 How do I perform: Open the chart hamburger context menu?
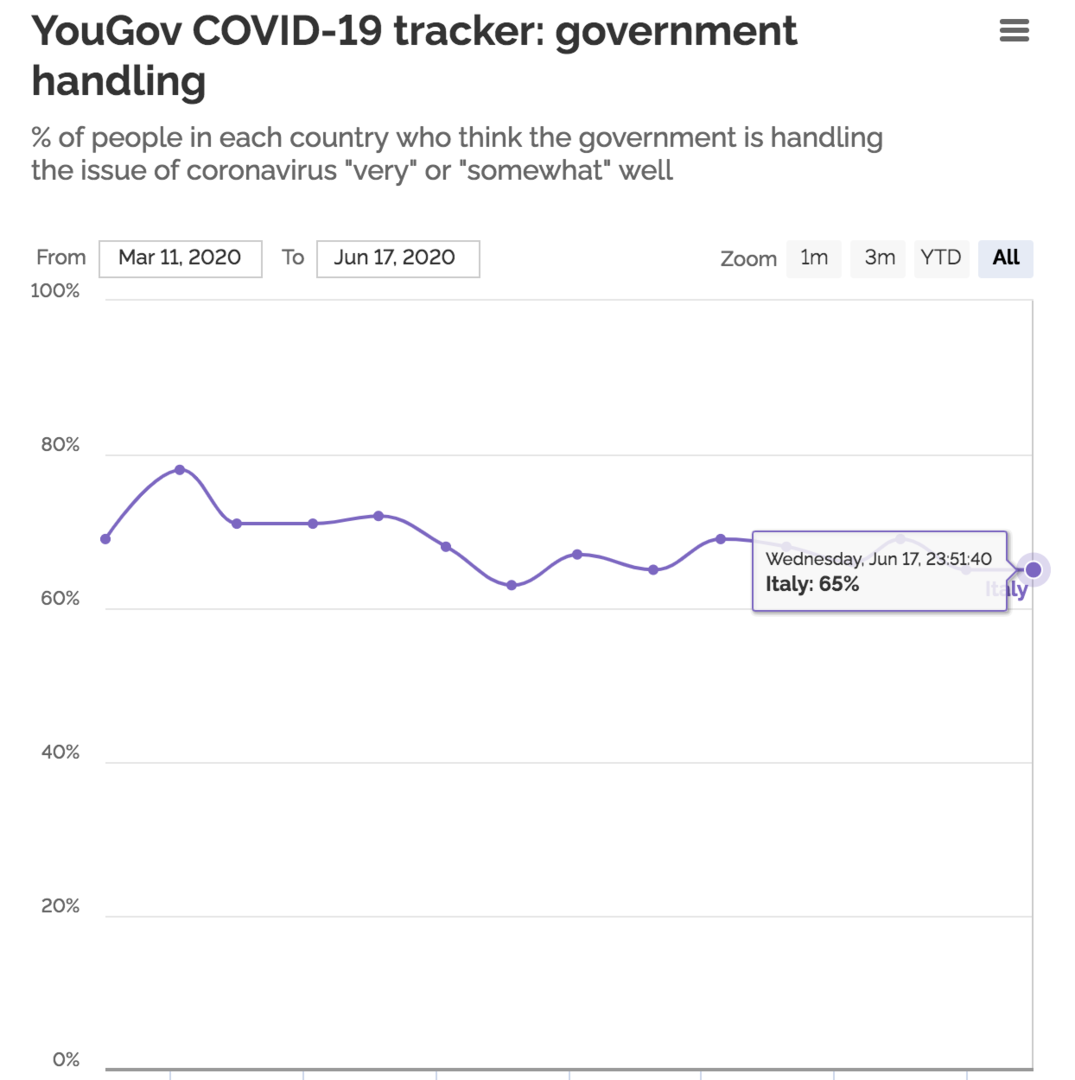(x=1014, y=30)
